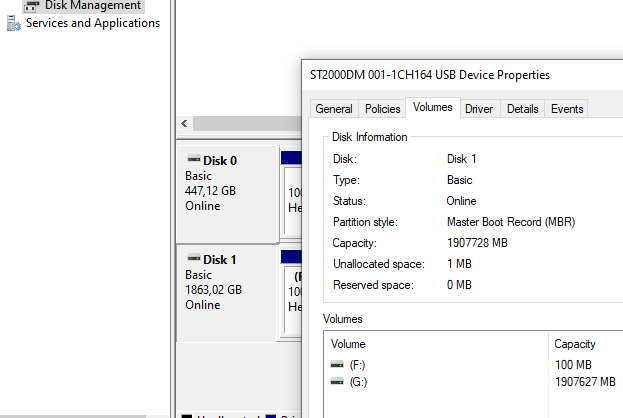Select the (F:) volume row
The height and width of the screenshot is (418, 623).
pos(473,365)
